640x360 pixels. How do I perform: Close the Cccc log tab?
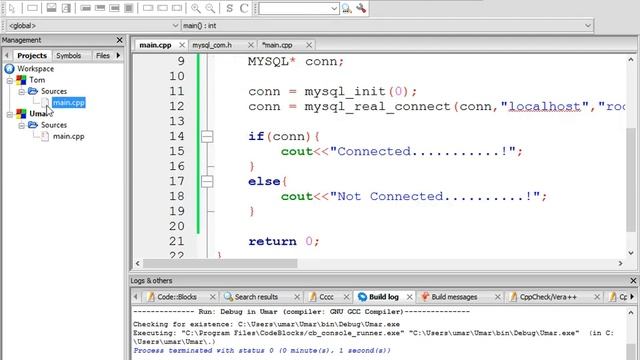tap(346, 297)
